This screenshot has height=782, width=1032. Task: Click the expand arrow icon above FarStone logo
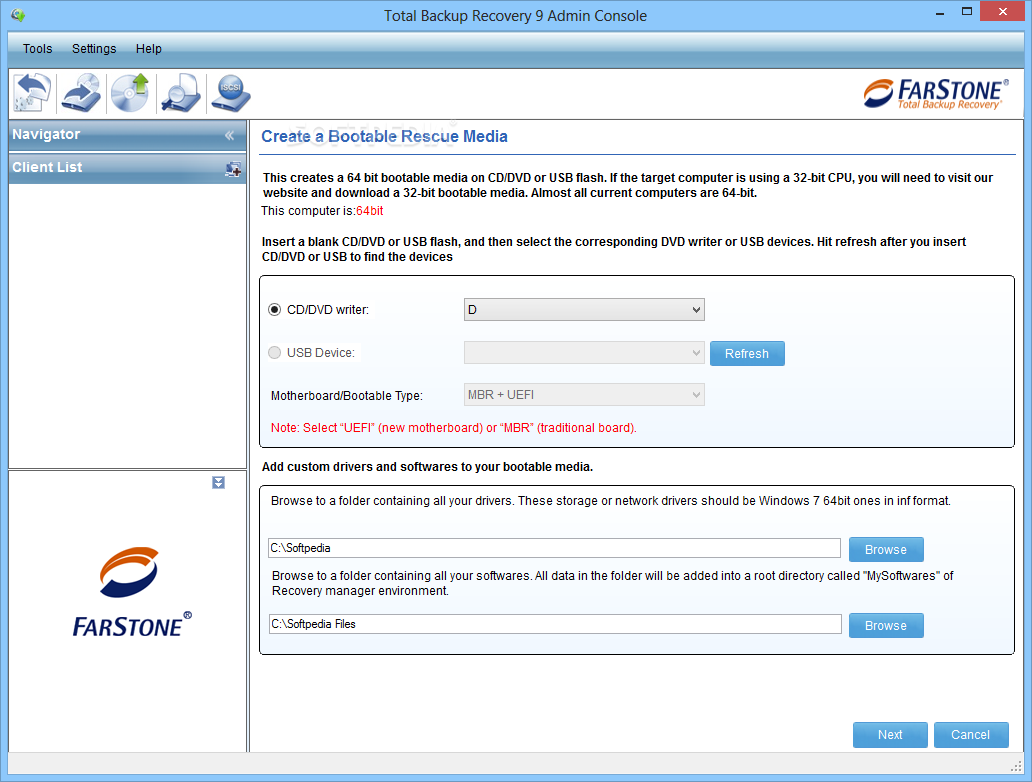219,482
